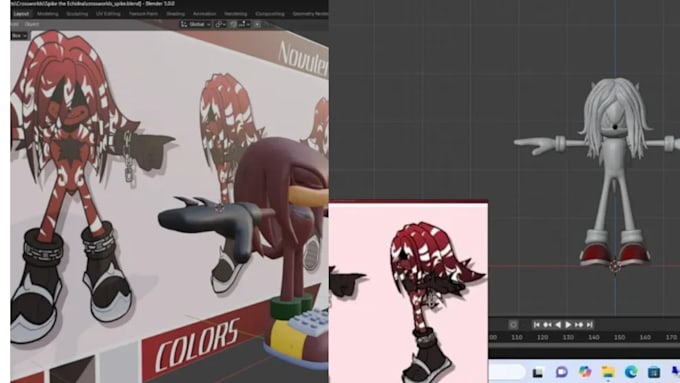Open the pivot point dropdown
Screen dimensions: 680x383
220,24
